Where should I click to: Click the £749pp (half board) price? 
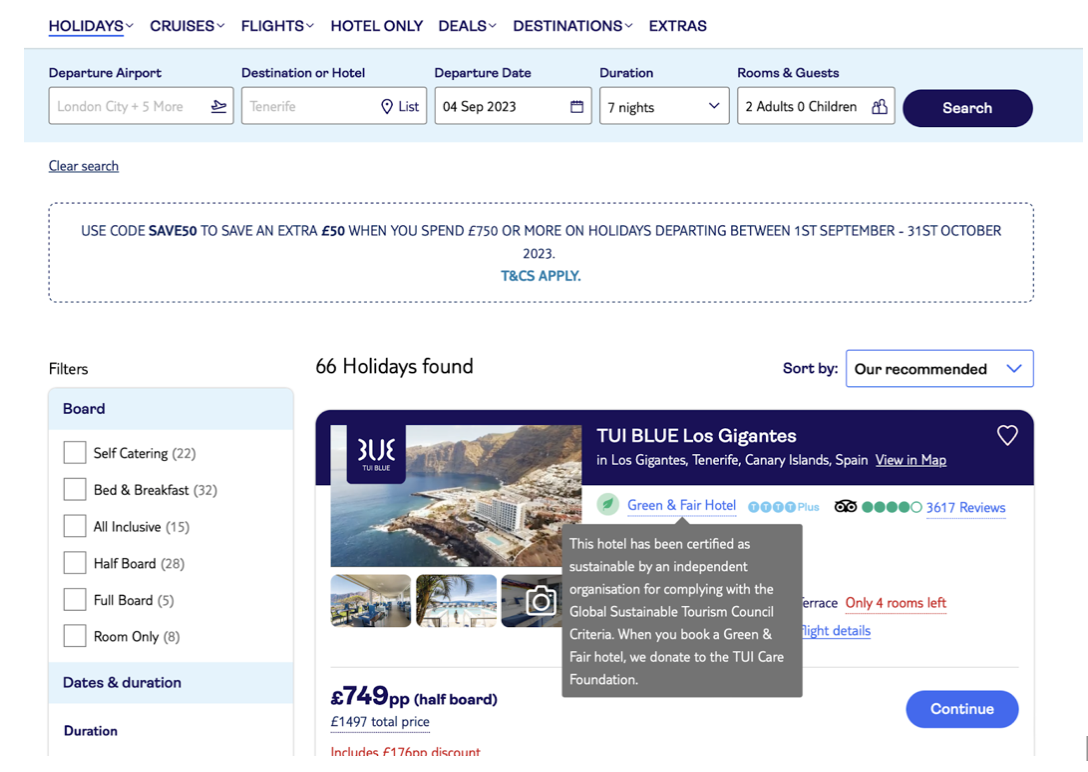414,696
